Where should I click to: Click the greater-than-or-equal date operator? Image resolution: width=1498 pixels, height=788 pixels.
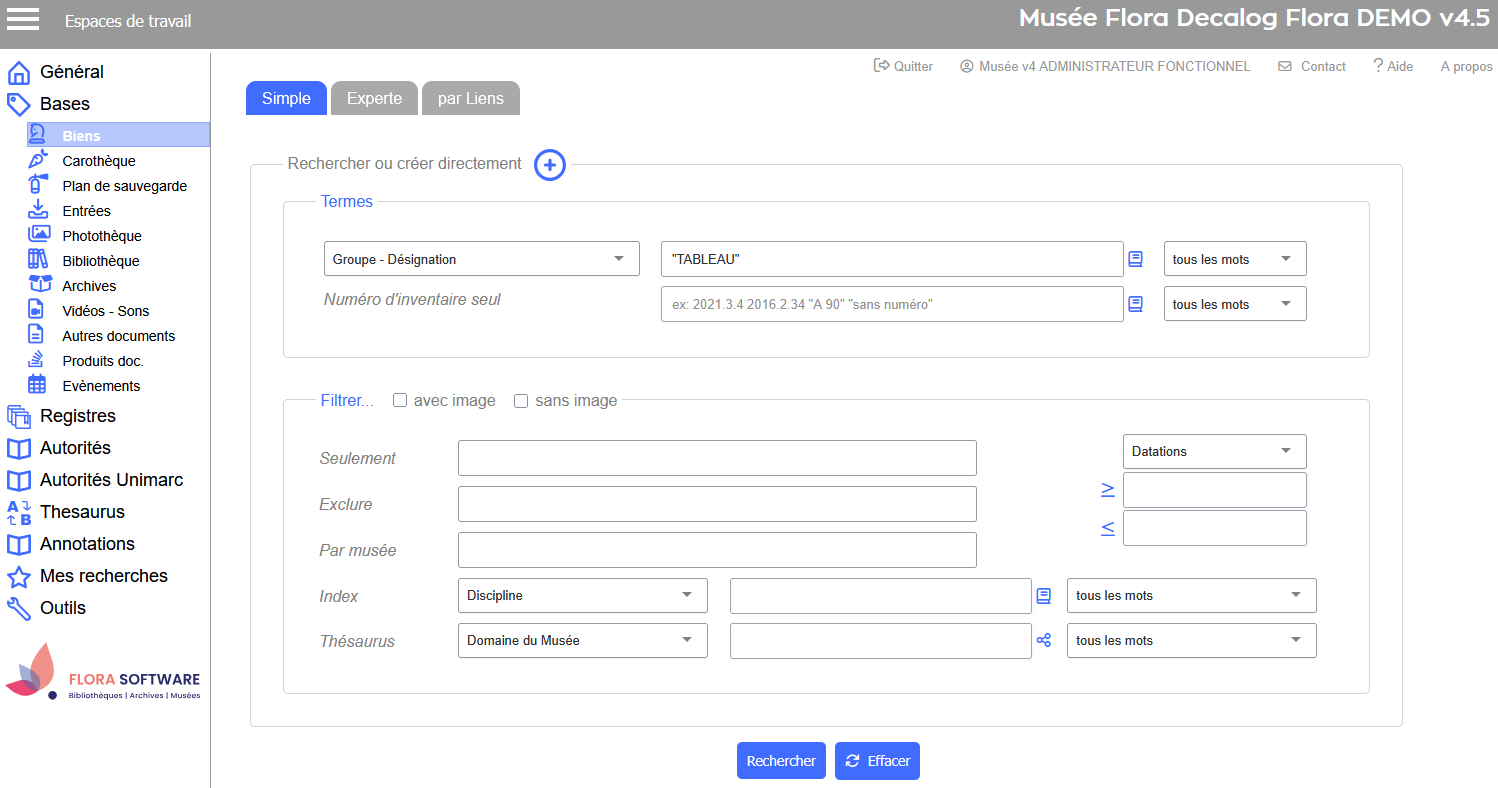[1108, 489]
